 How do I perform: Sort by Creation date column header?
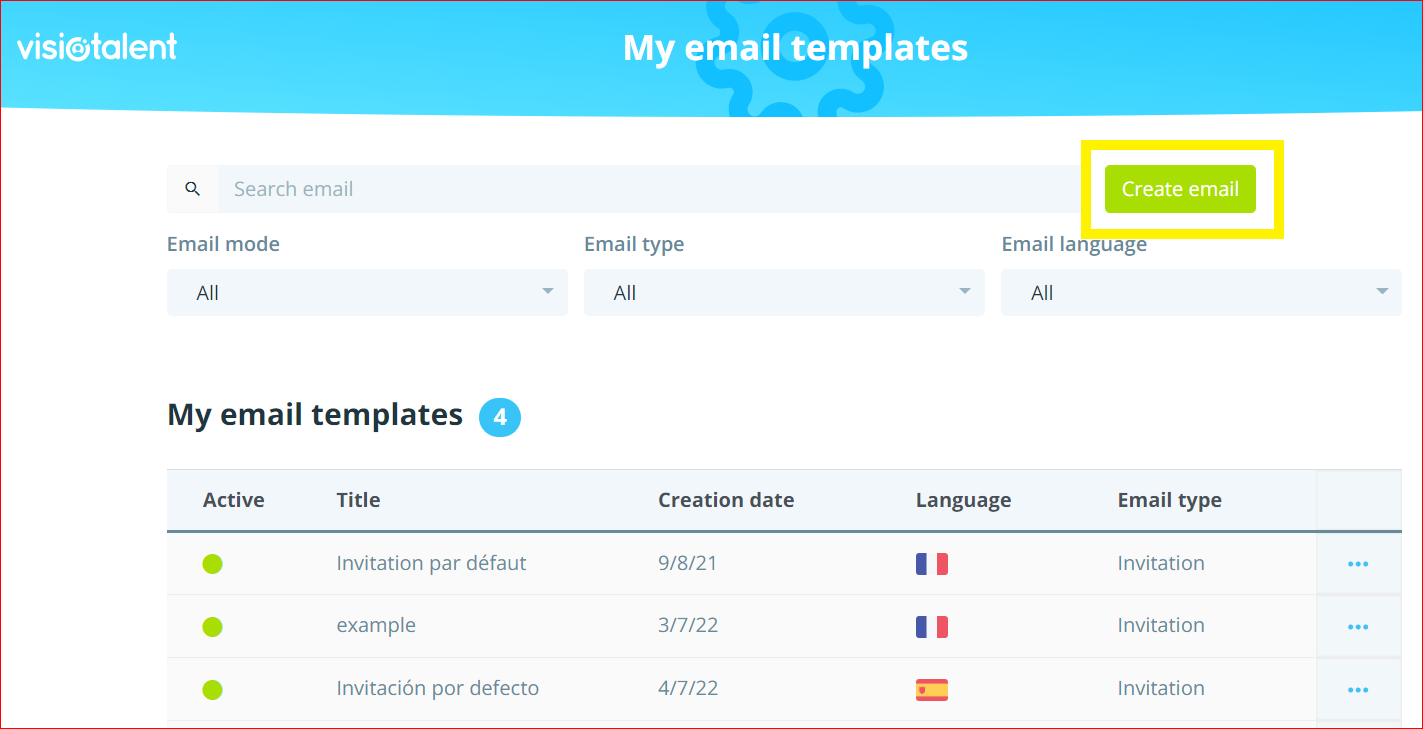725,500
